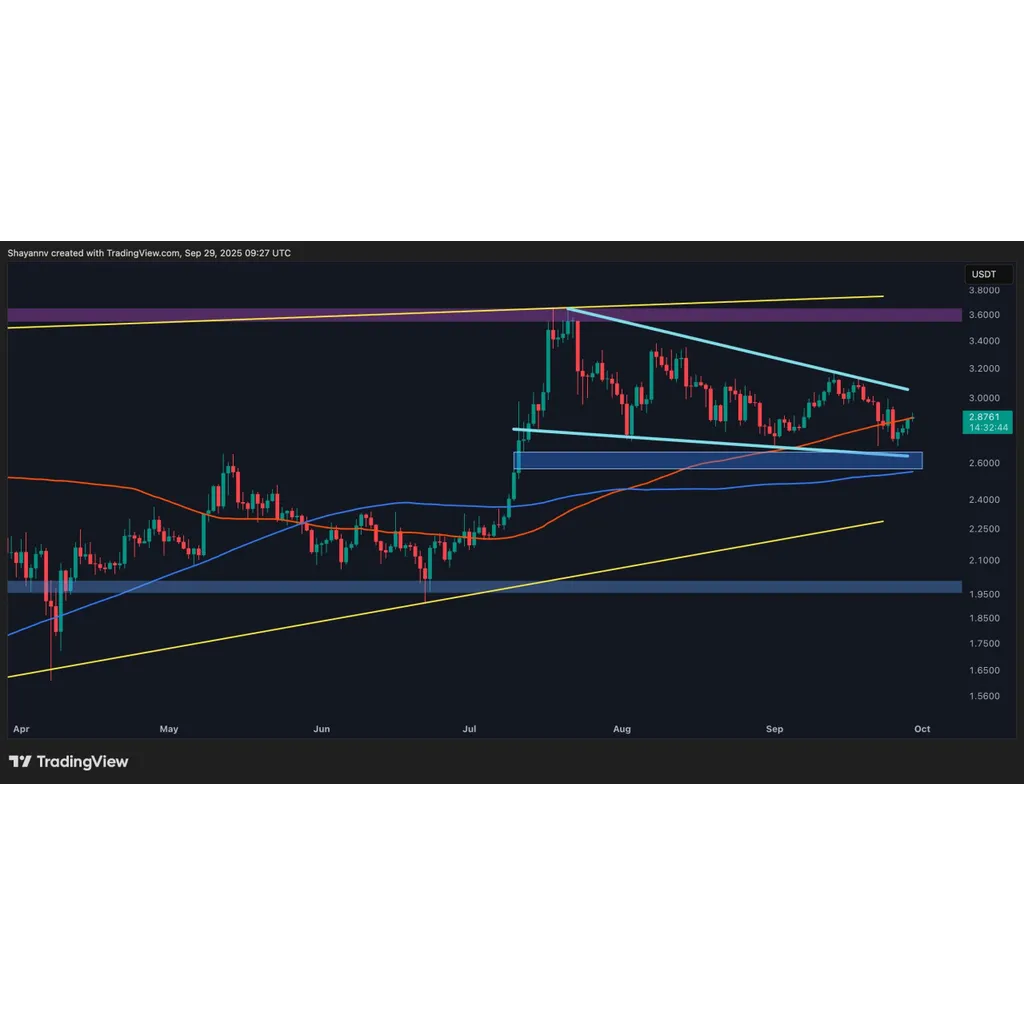Click the 14:32:44 countdown timer
Viewport: 1024px width, 1024px height.
[x=988, y=428]
